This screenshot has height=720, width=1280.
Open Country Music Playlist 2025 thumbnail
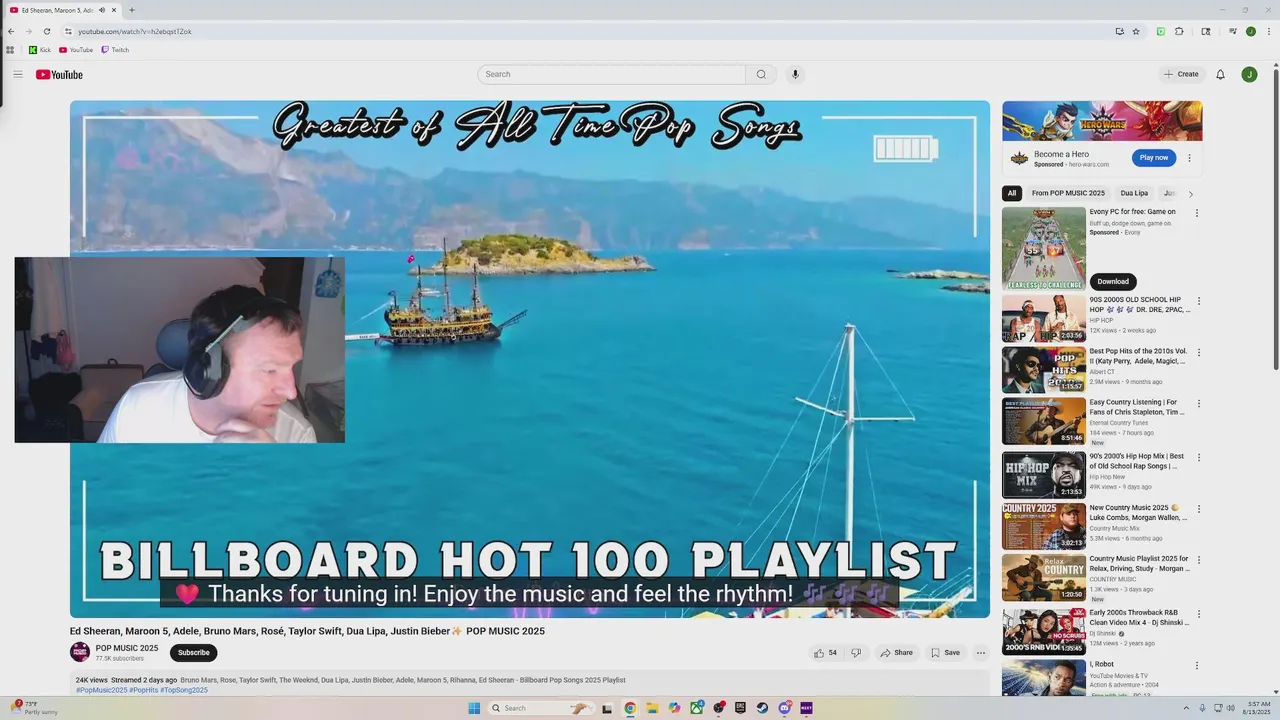point(1044,578)
